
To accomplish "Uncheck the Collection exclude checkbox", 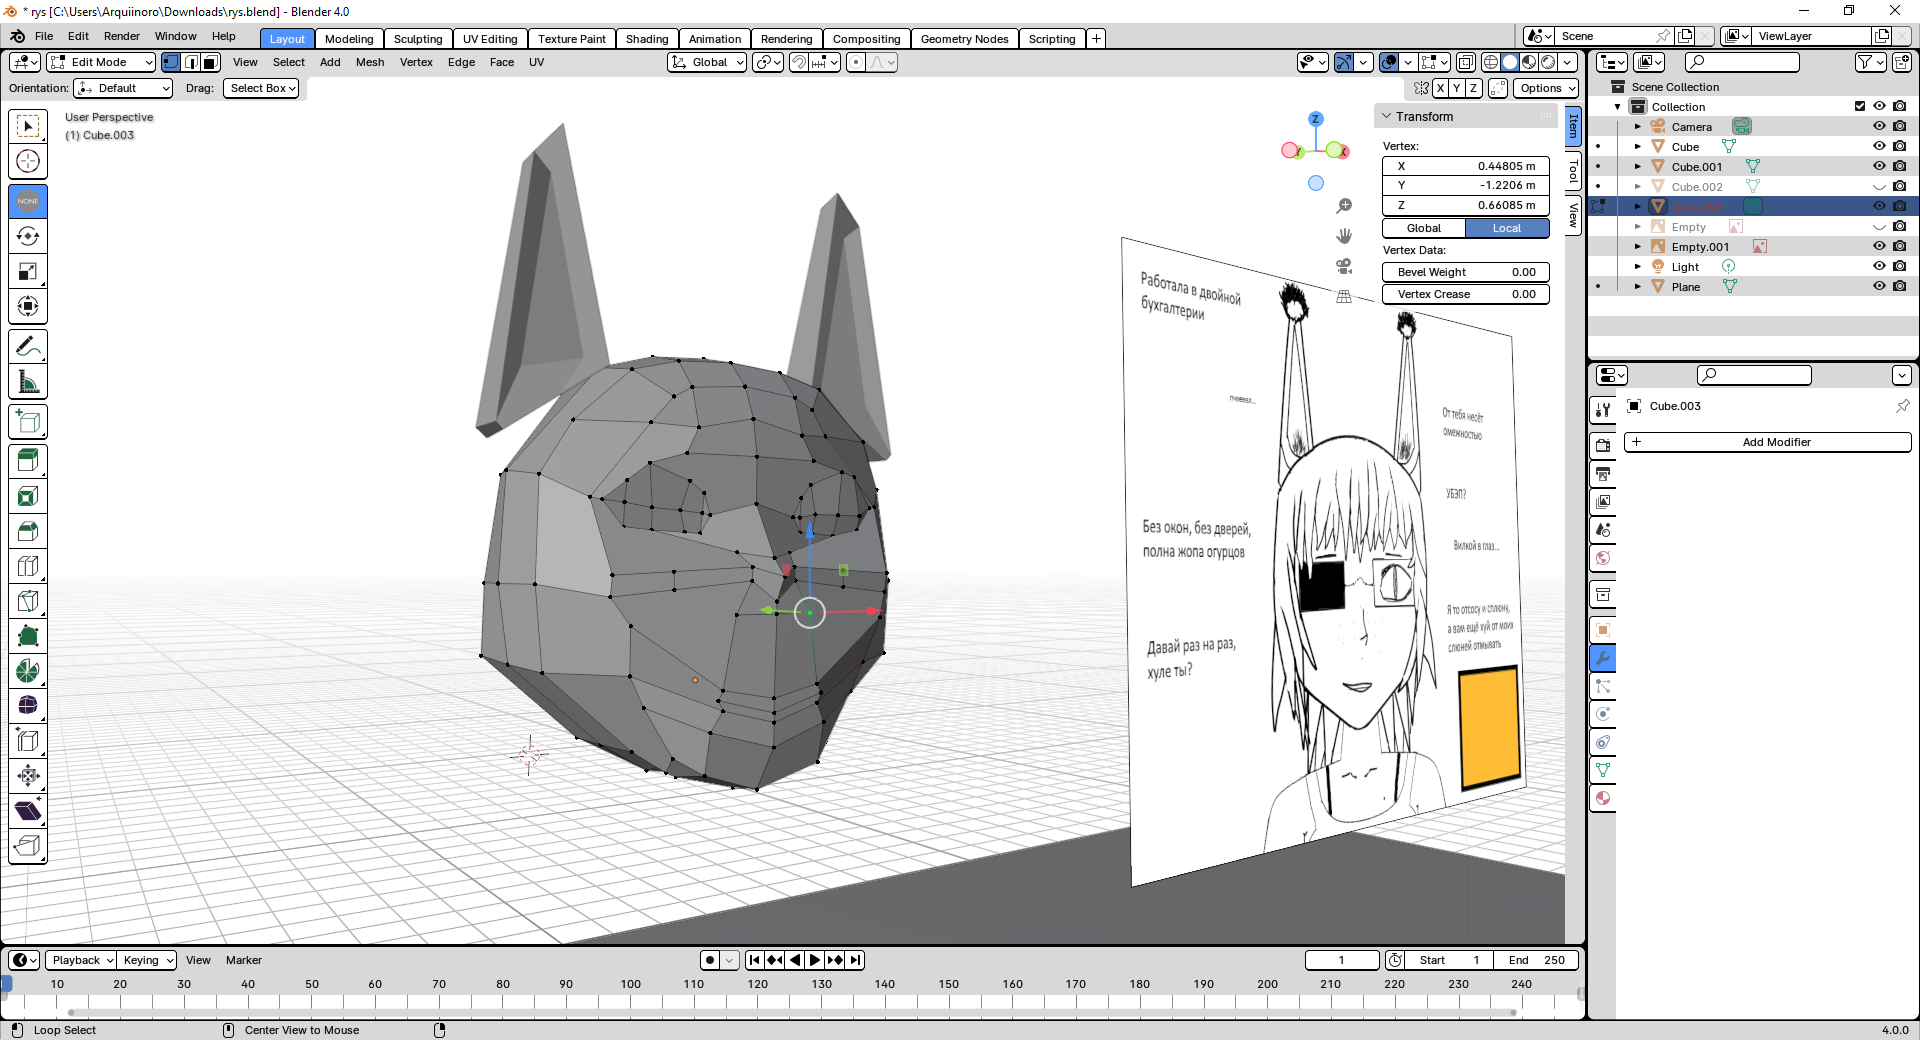I will point(1860,107).
